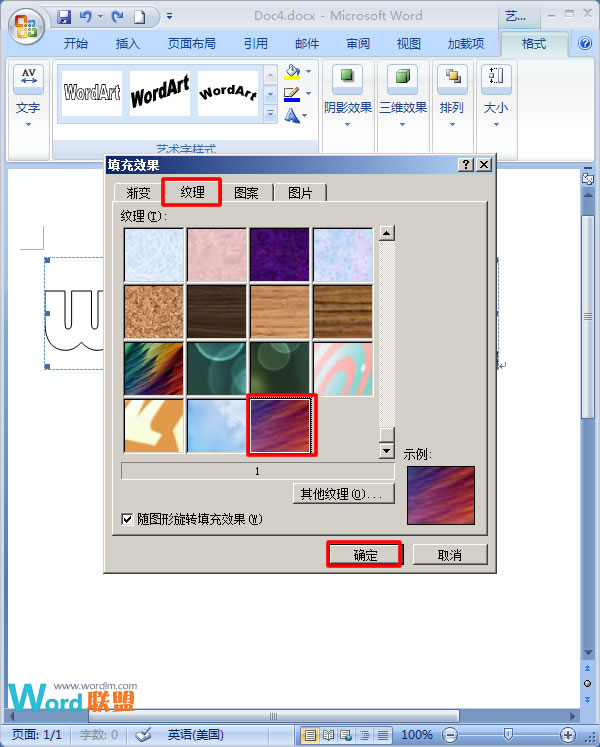The image size is (600, 747).
Task: Switch to the 图案 tab in dialog
Action: (246, 193)
